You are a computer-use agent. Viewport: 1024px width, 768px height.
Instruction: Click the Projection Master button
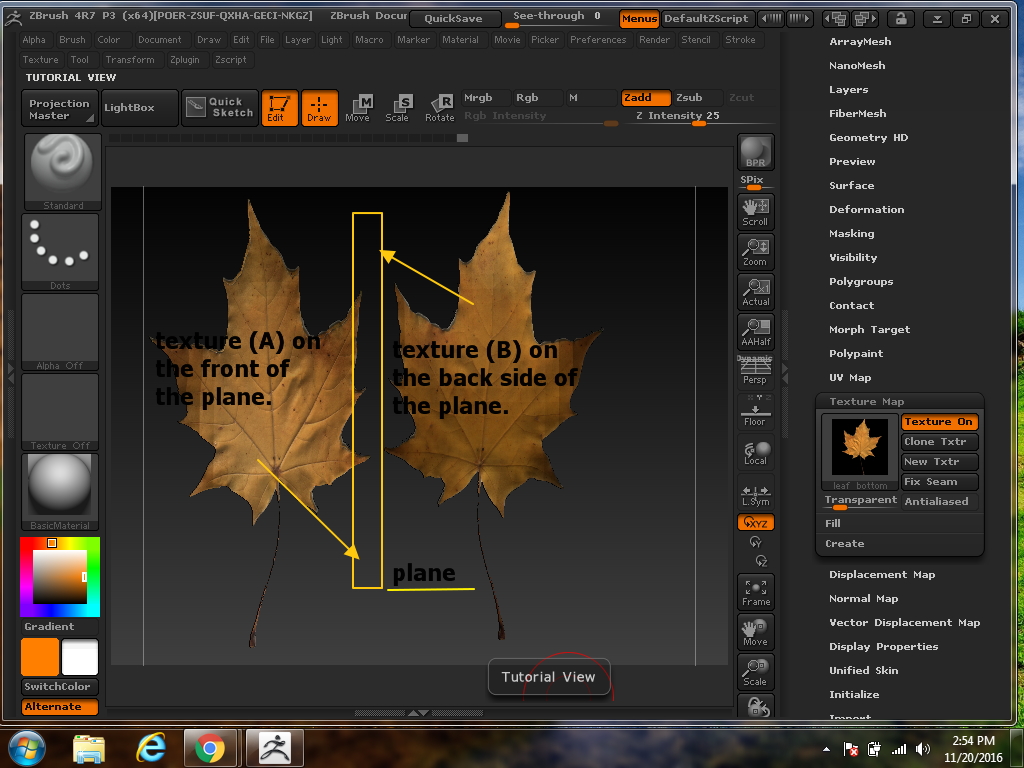point(59,108)
